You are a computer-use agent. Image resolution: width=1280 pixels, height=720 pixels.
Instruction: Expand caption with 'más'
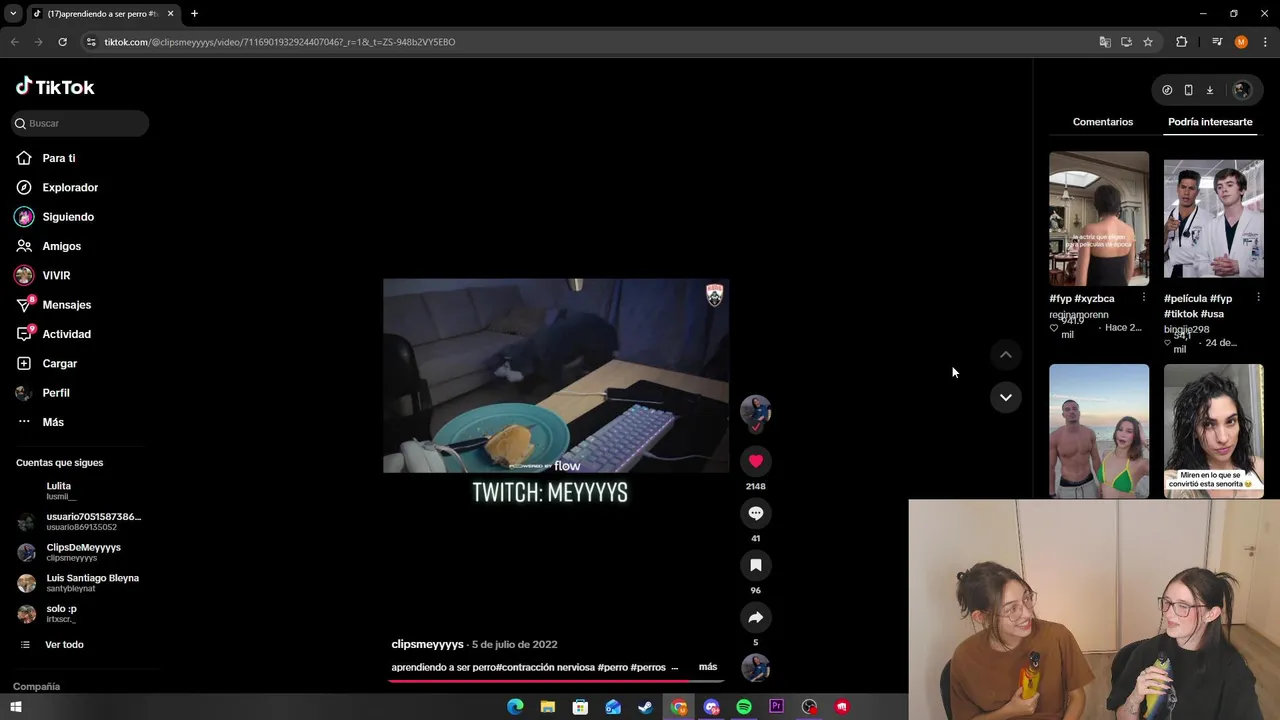click(708, 667)
